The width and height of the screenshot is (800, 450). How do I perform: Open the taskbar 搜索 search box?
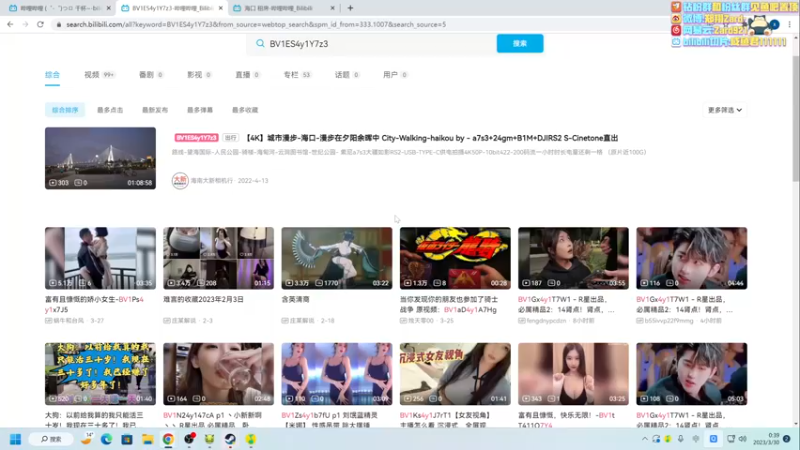click(x=51, y=439)
